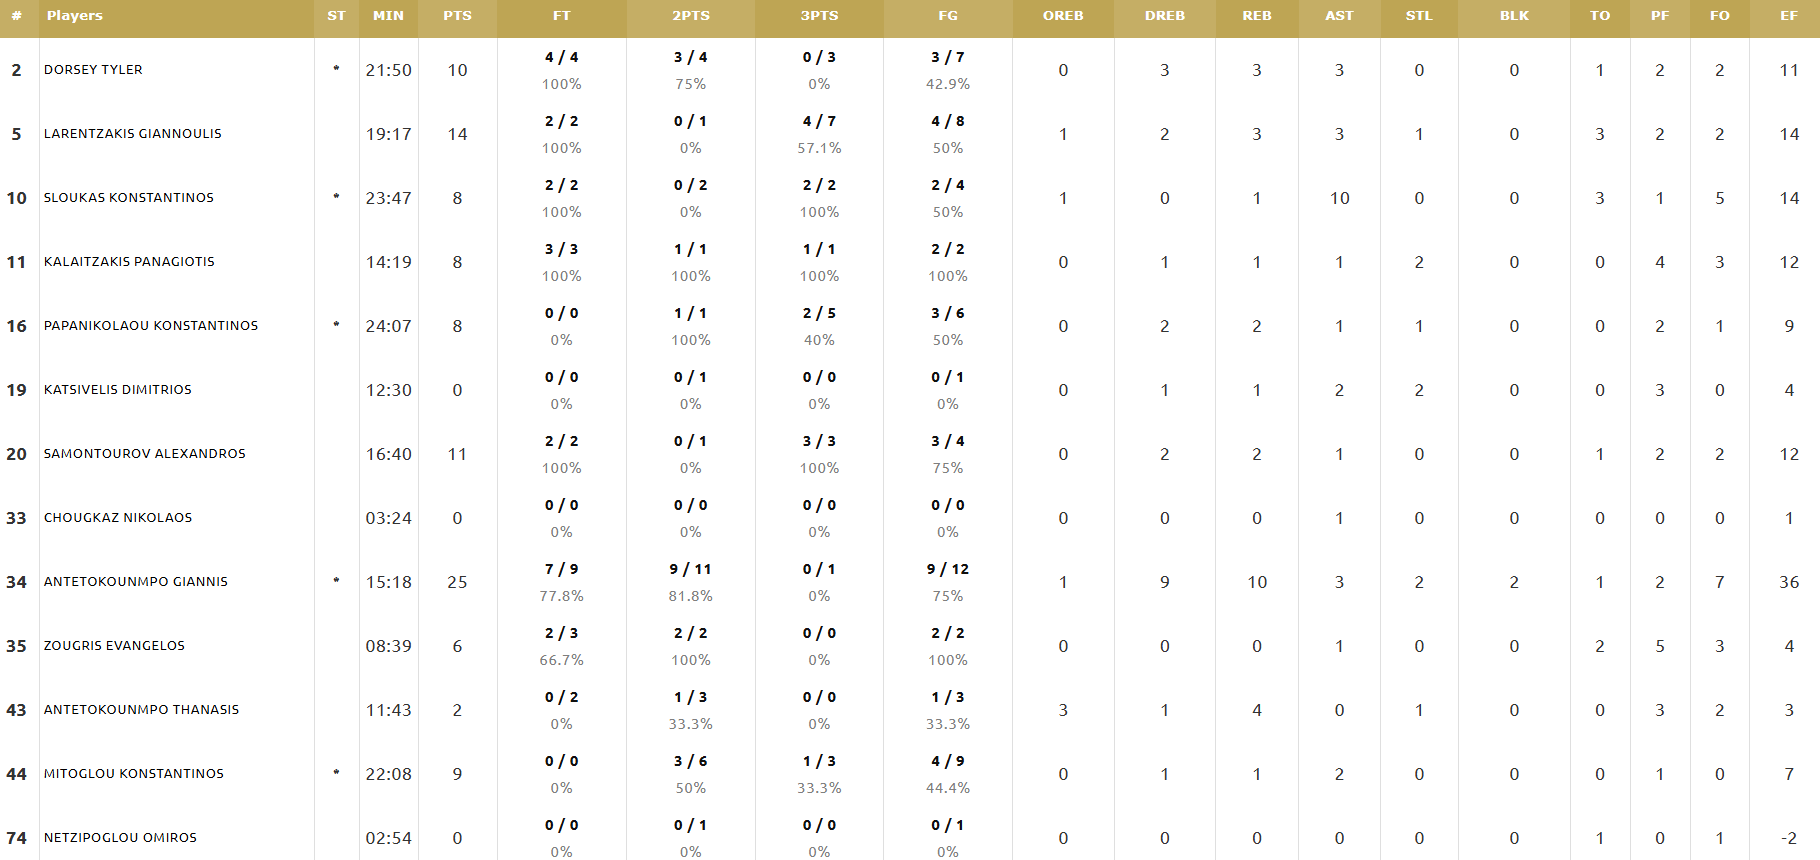Select PAPANIKOLAOU KONSTANTINOS row name
This screenshot has height=860, width=1820.
tap(151, 326)
